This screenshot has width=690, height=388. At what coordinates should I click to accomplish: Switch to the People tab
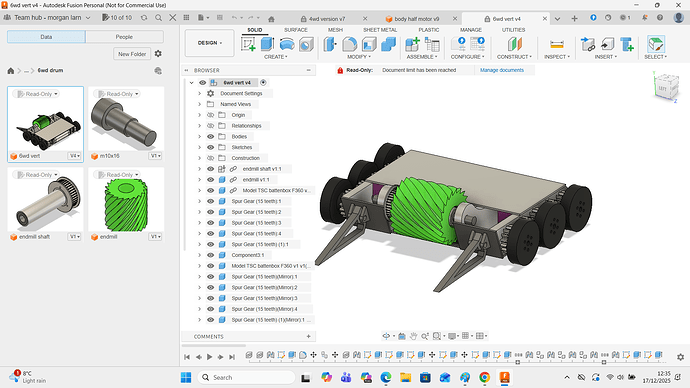click(x=124, y=37)
